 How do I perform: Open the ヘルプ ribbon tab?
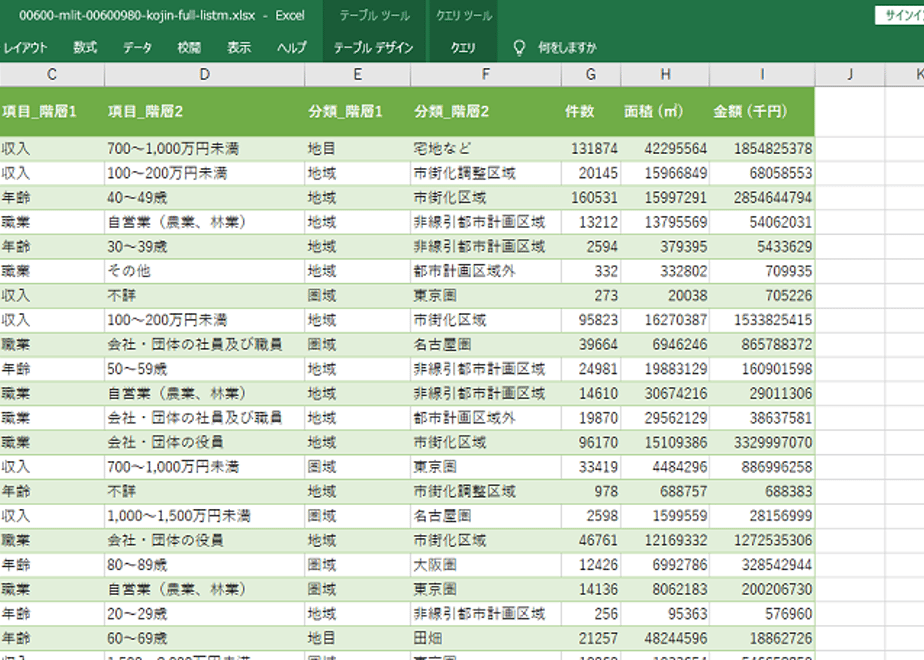(x=292, y=48)
